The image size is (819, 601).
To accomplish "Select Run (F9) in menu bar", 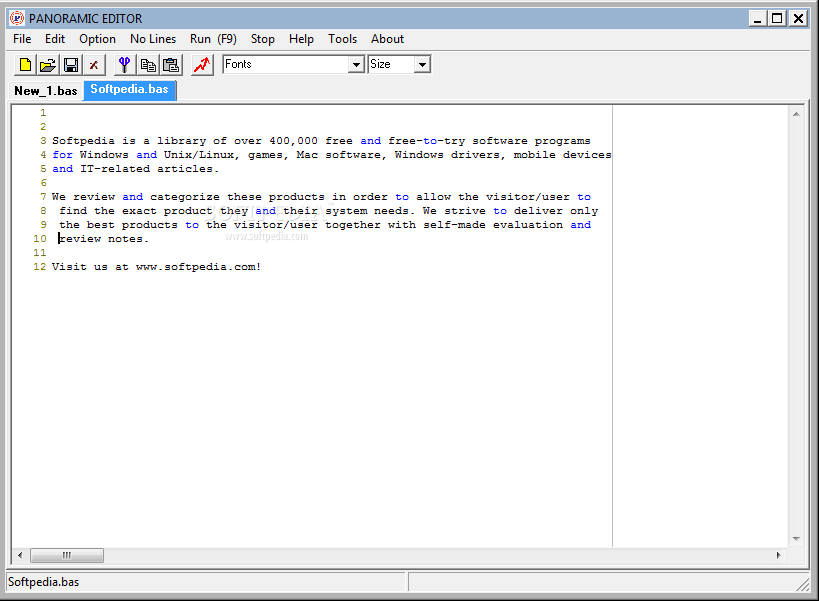I will (x=213, y=39).
